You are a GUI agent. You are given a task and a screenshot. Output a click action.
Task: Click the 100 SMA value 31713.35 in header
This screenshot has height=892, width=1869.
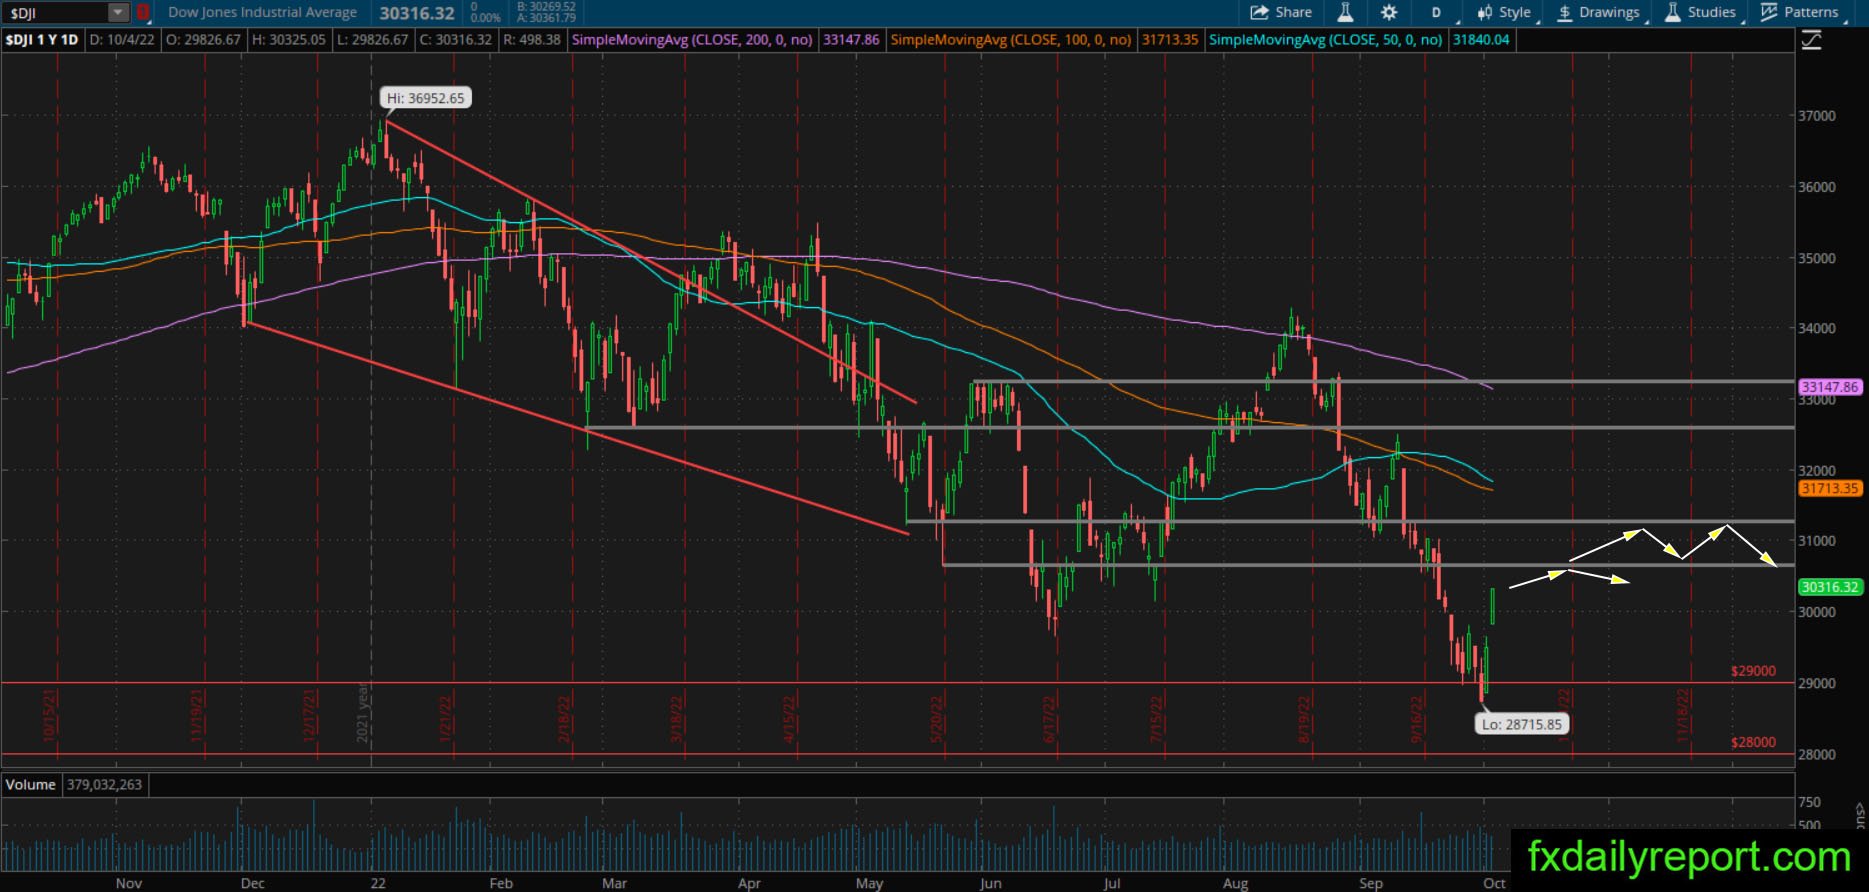click(1170, 40)
